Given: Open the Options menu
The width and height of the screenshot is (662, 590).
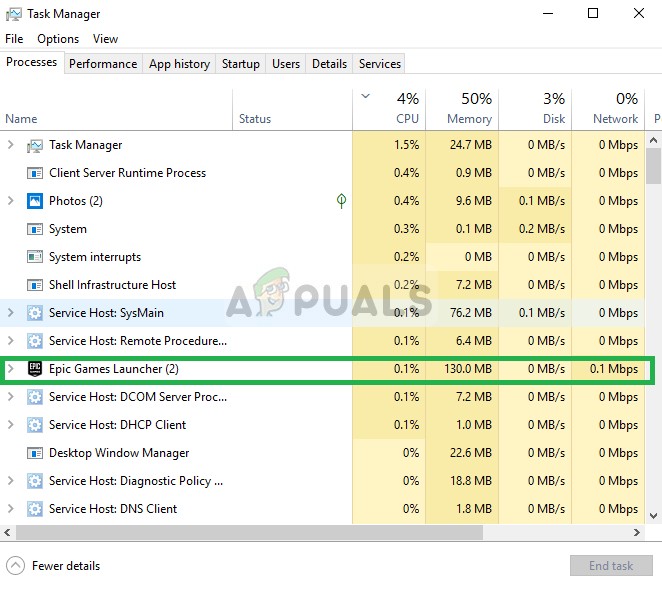Looking at the screenshot, I should point(58,39).
